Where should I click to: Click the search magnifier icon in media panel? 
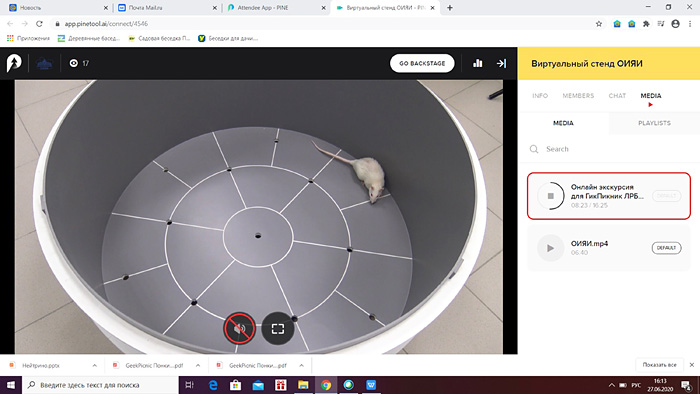[534, 149]
